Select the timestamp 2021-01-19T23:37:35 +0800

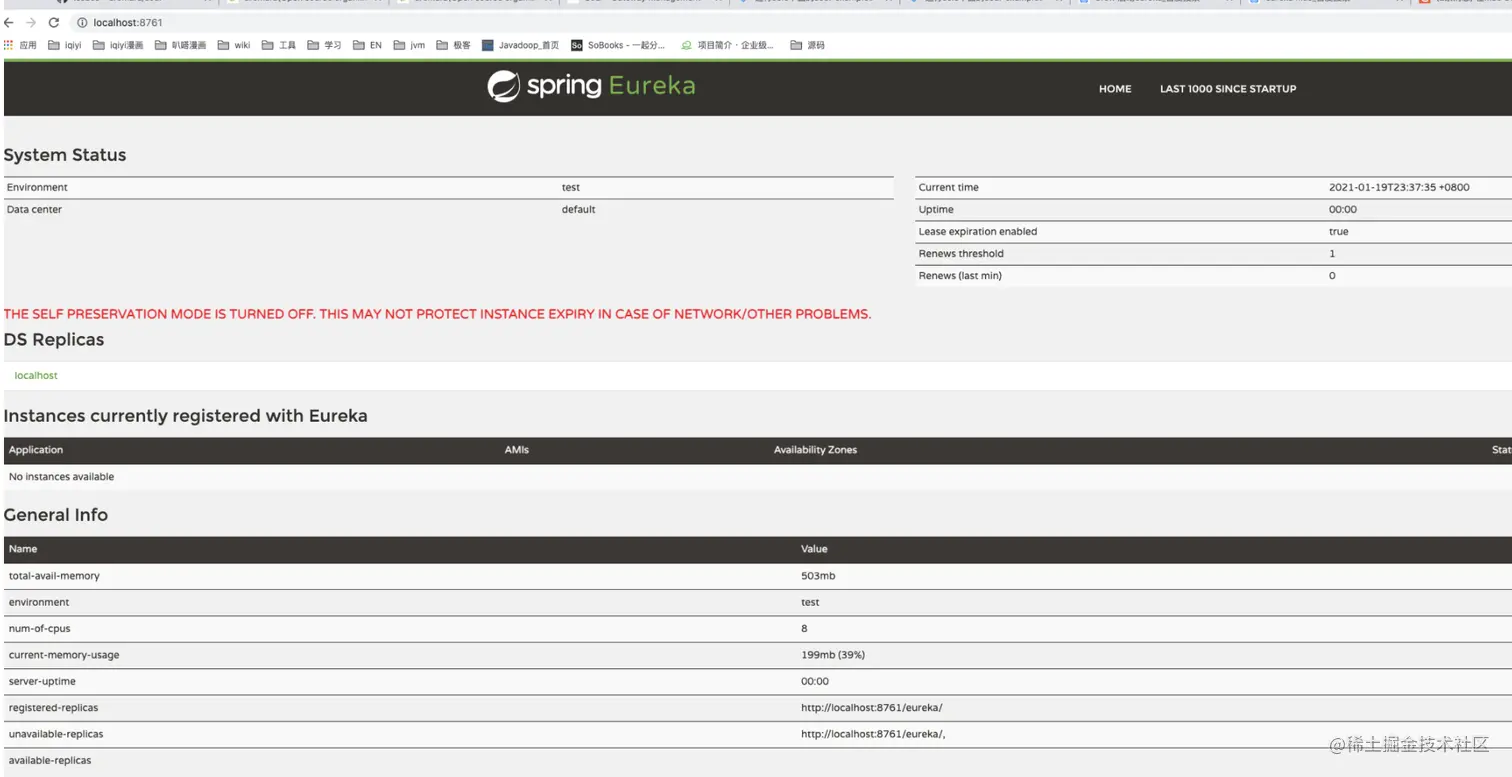point(1399,188)
